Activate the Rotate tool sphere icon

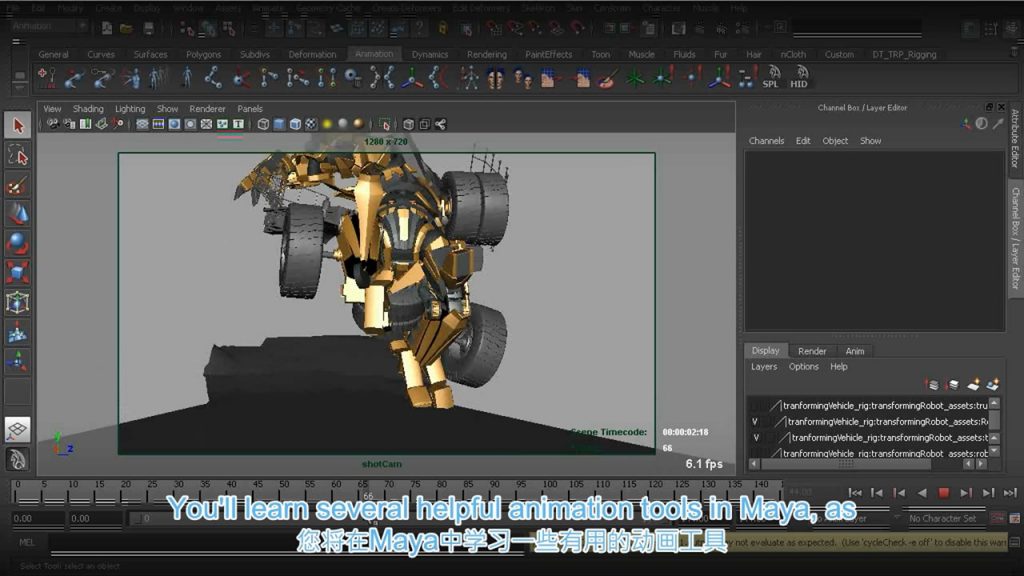tap(18, 243)
